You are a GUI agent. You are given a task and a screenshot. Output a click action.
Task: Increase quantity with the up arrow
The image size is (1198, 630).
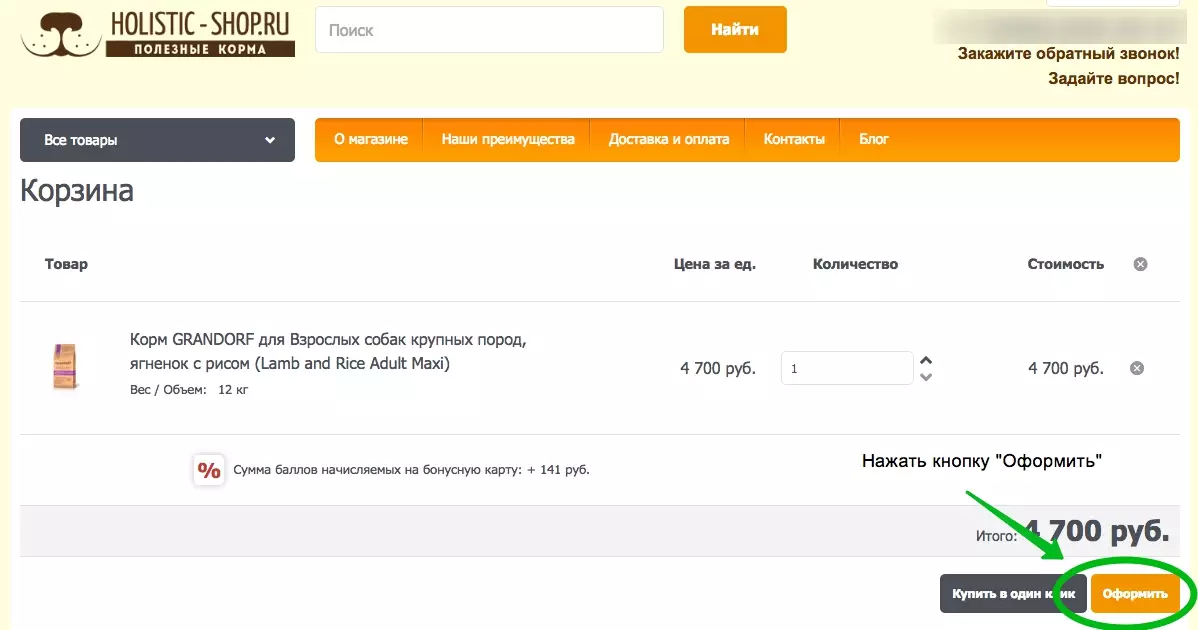(x=926, y=360)
